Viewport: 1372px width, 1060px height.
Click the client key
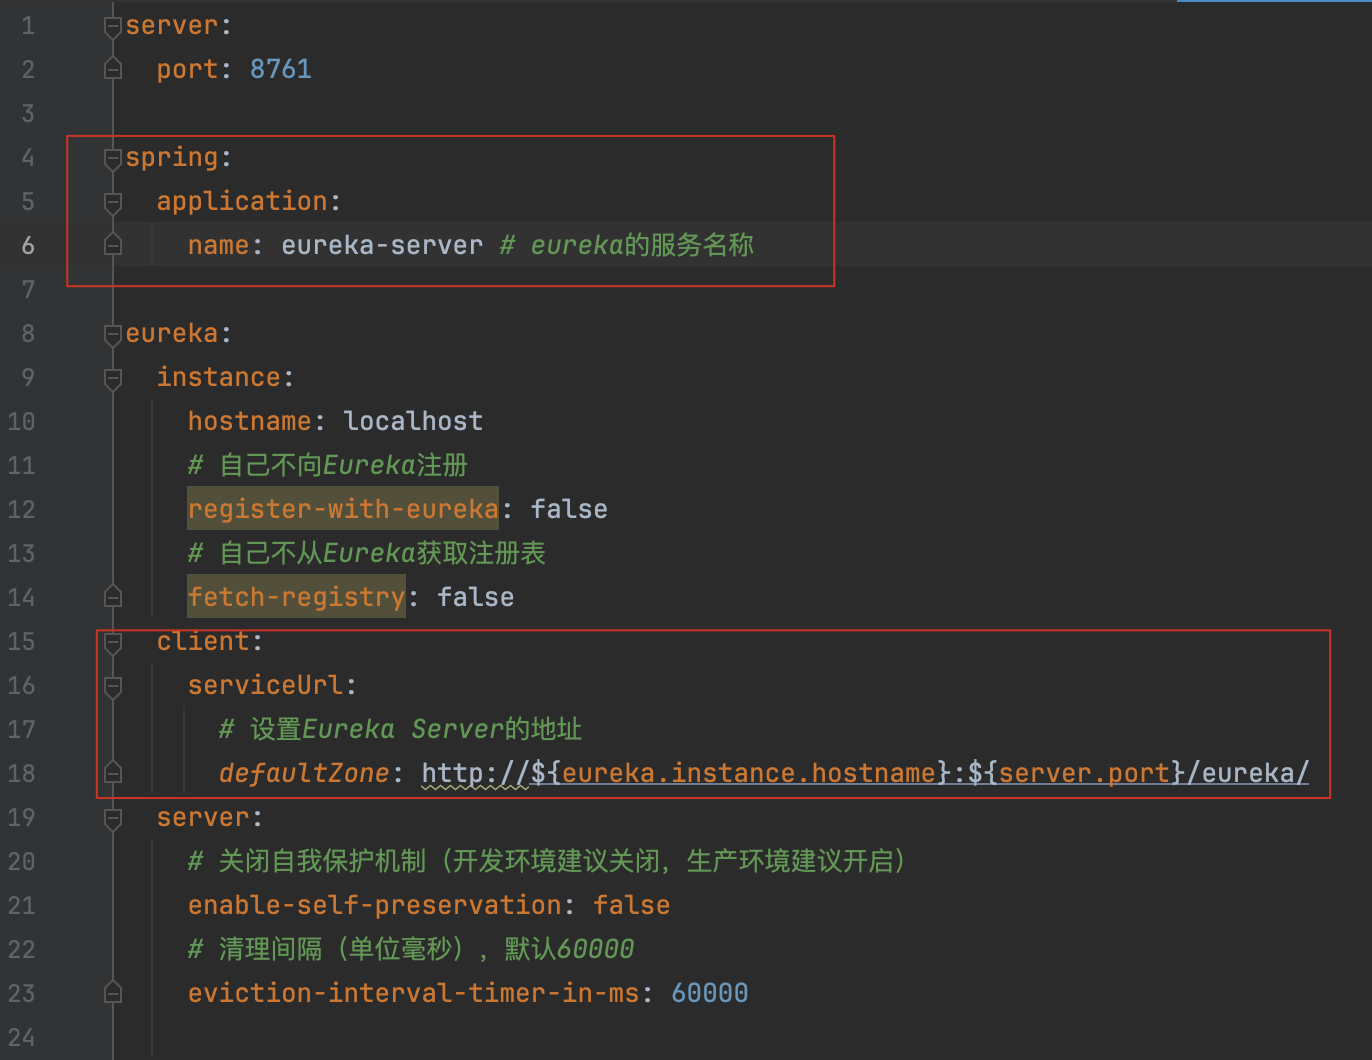[203, 641]
